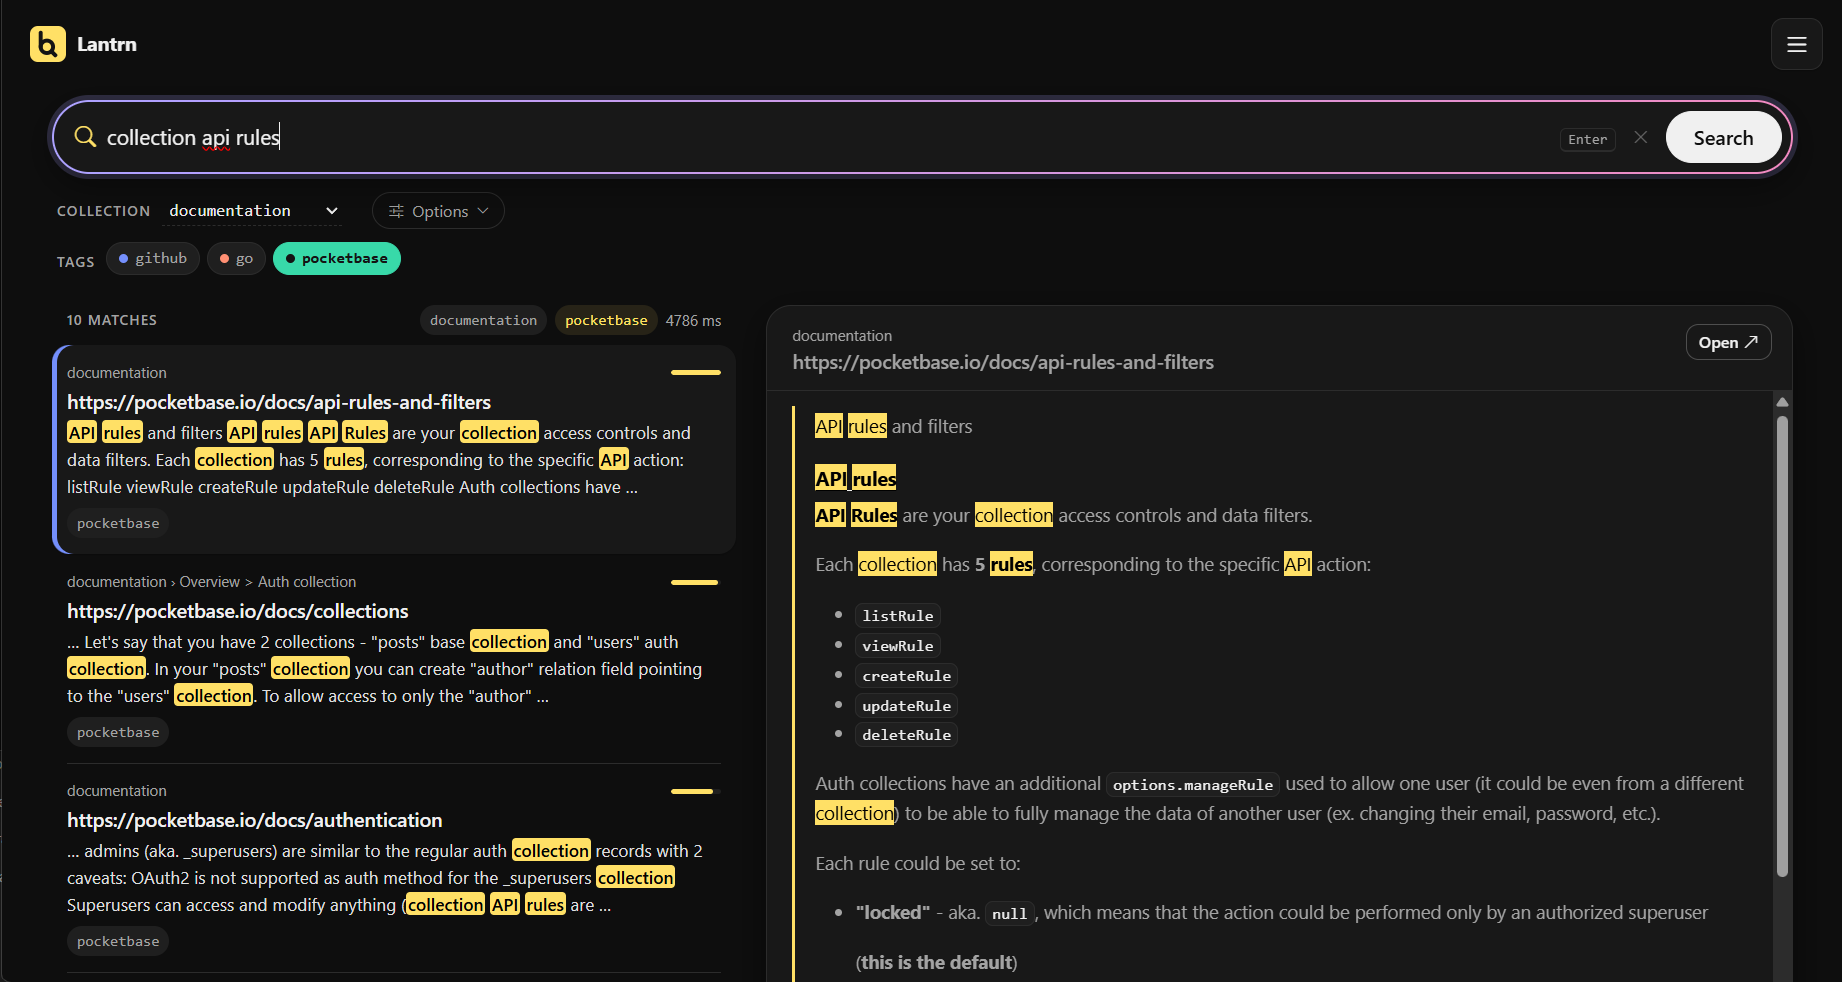The height and width of the screenshot is (982, 1842).
Task: Disable the pocketbase tag filter
Action: click(337, 258)
